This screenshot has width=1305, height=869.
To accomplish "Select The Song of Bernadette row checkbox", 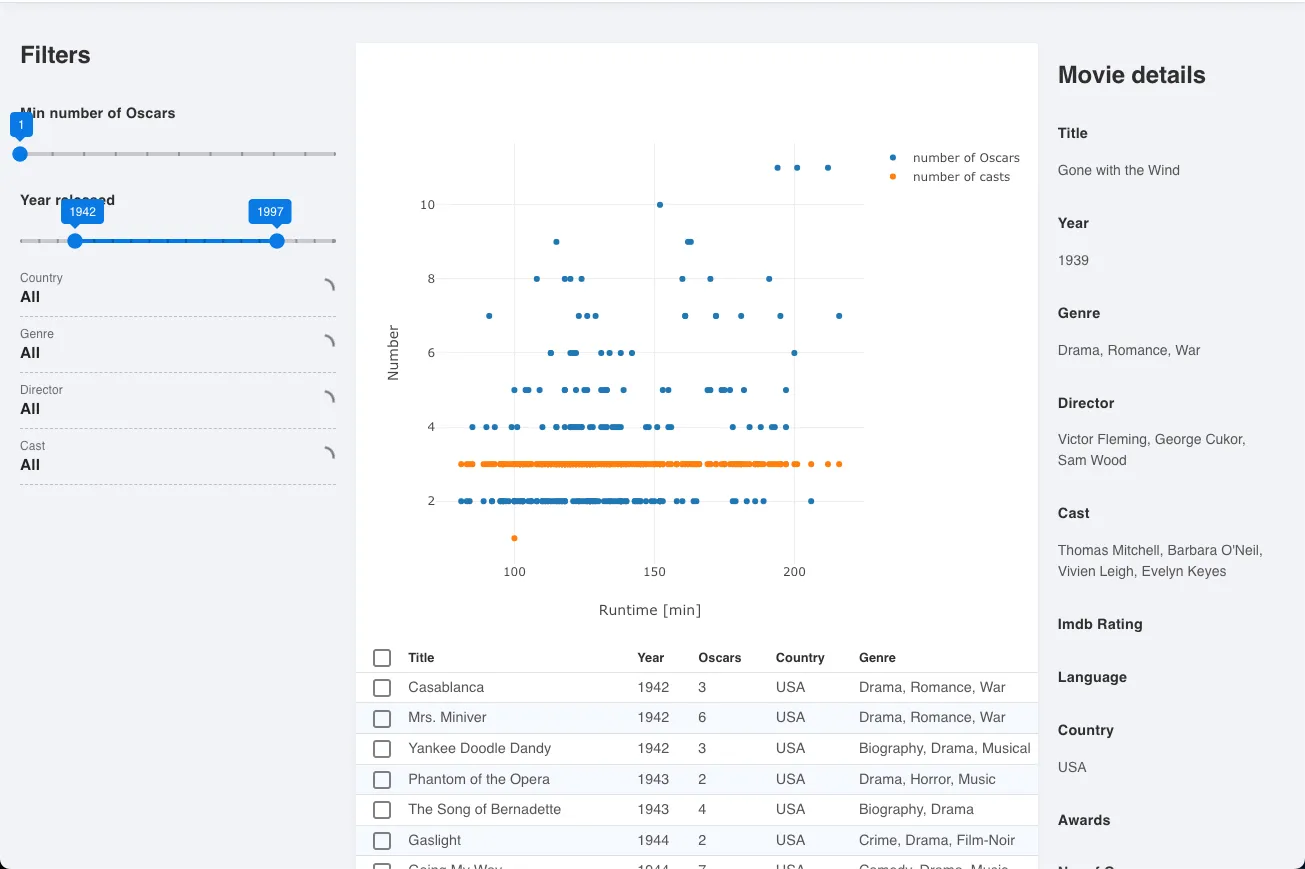I will (x=382, y=809).
